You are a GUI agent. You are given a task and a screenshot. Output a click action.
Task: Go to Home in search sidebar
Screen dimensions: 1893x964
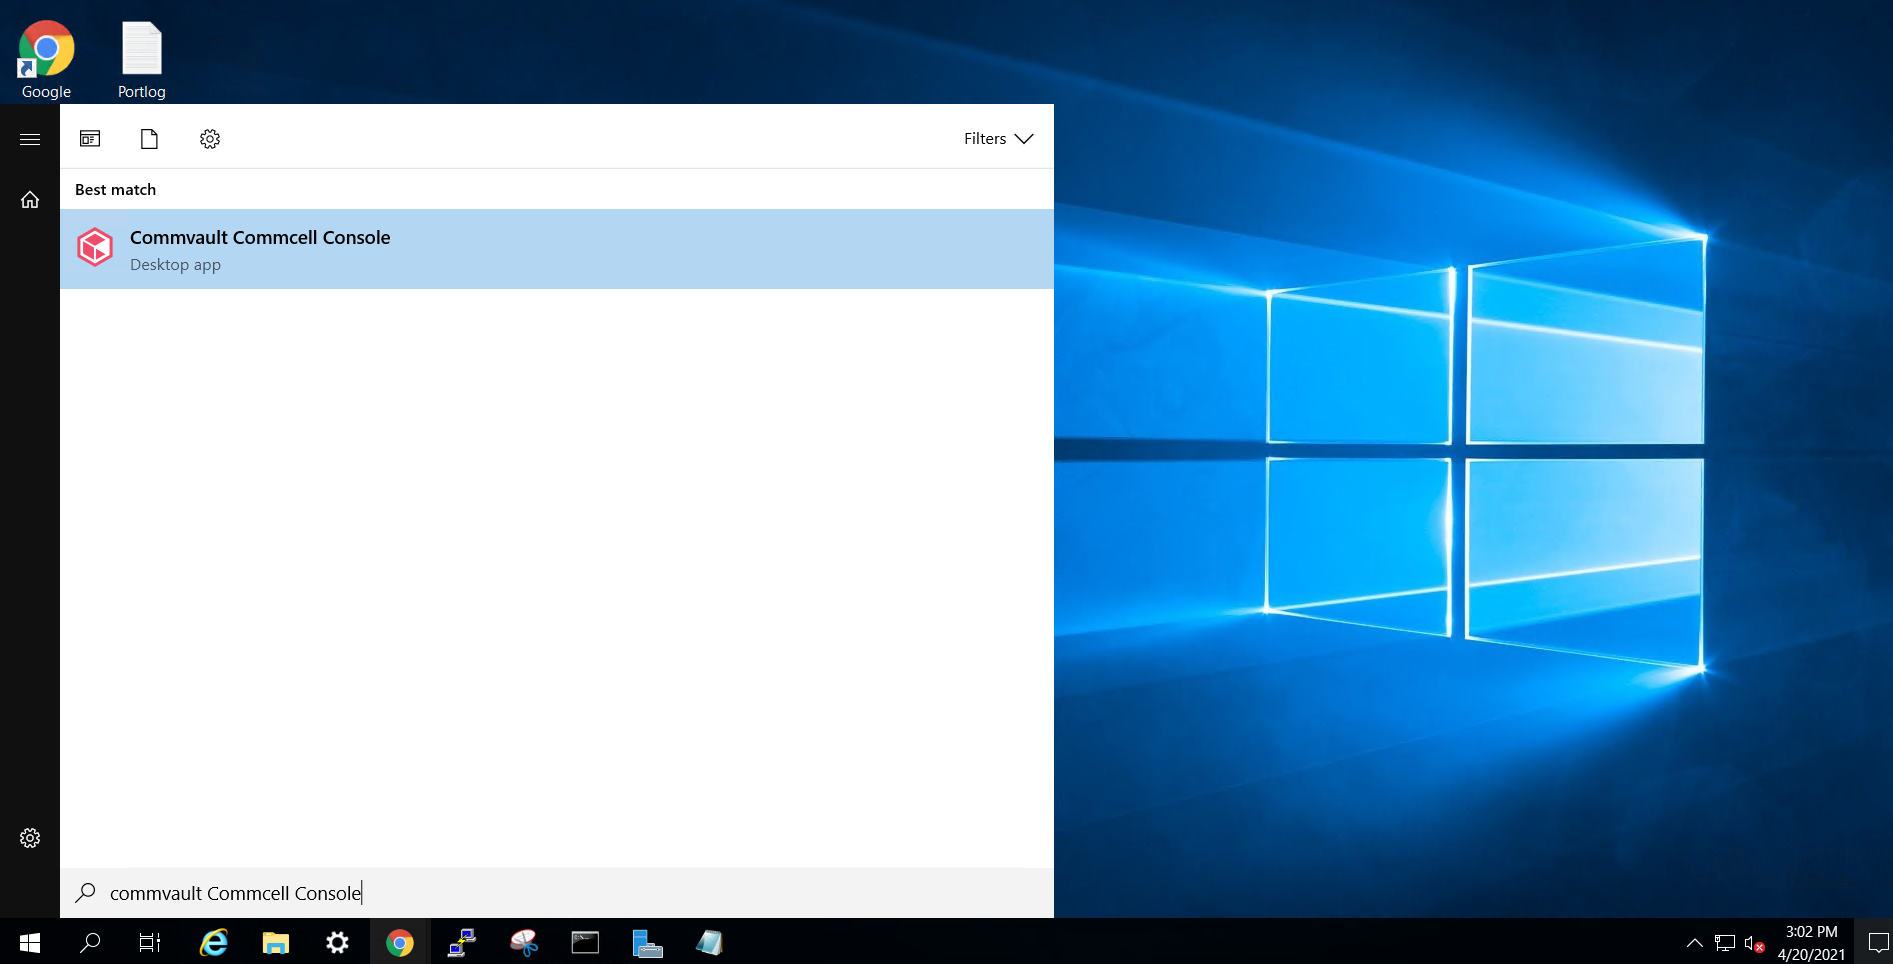30,200
